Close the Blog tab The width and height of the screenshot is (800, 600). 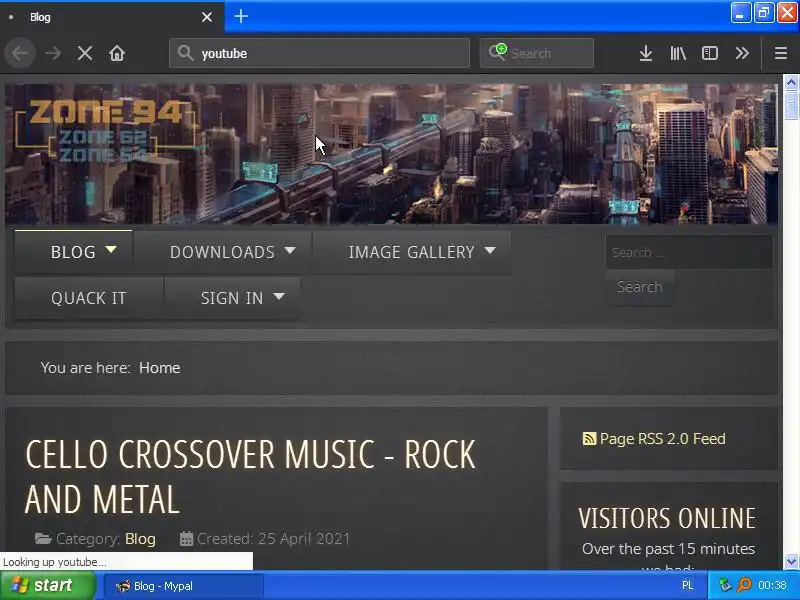[x=207, y=17]
